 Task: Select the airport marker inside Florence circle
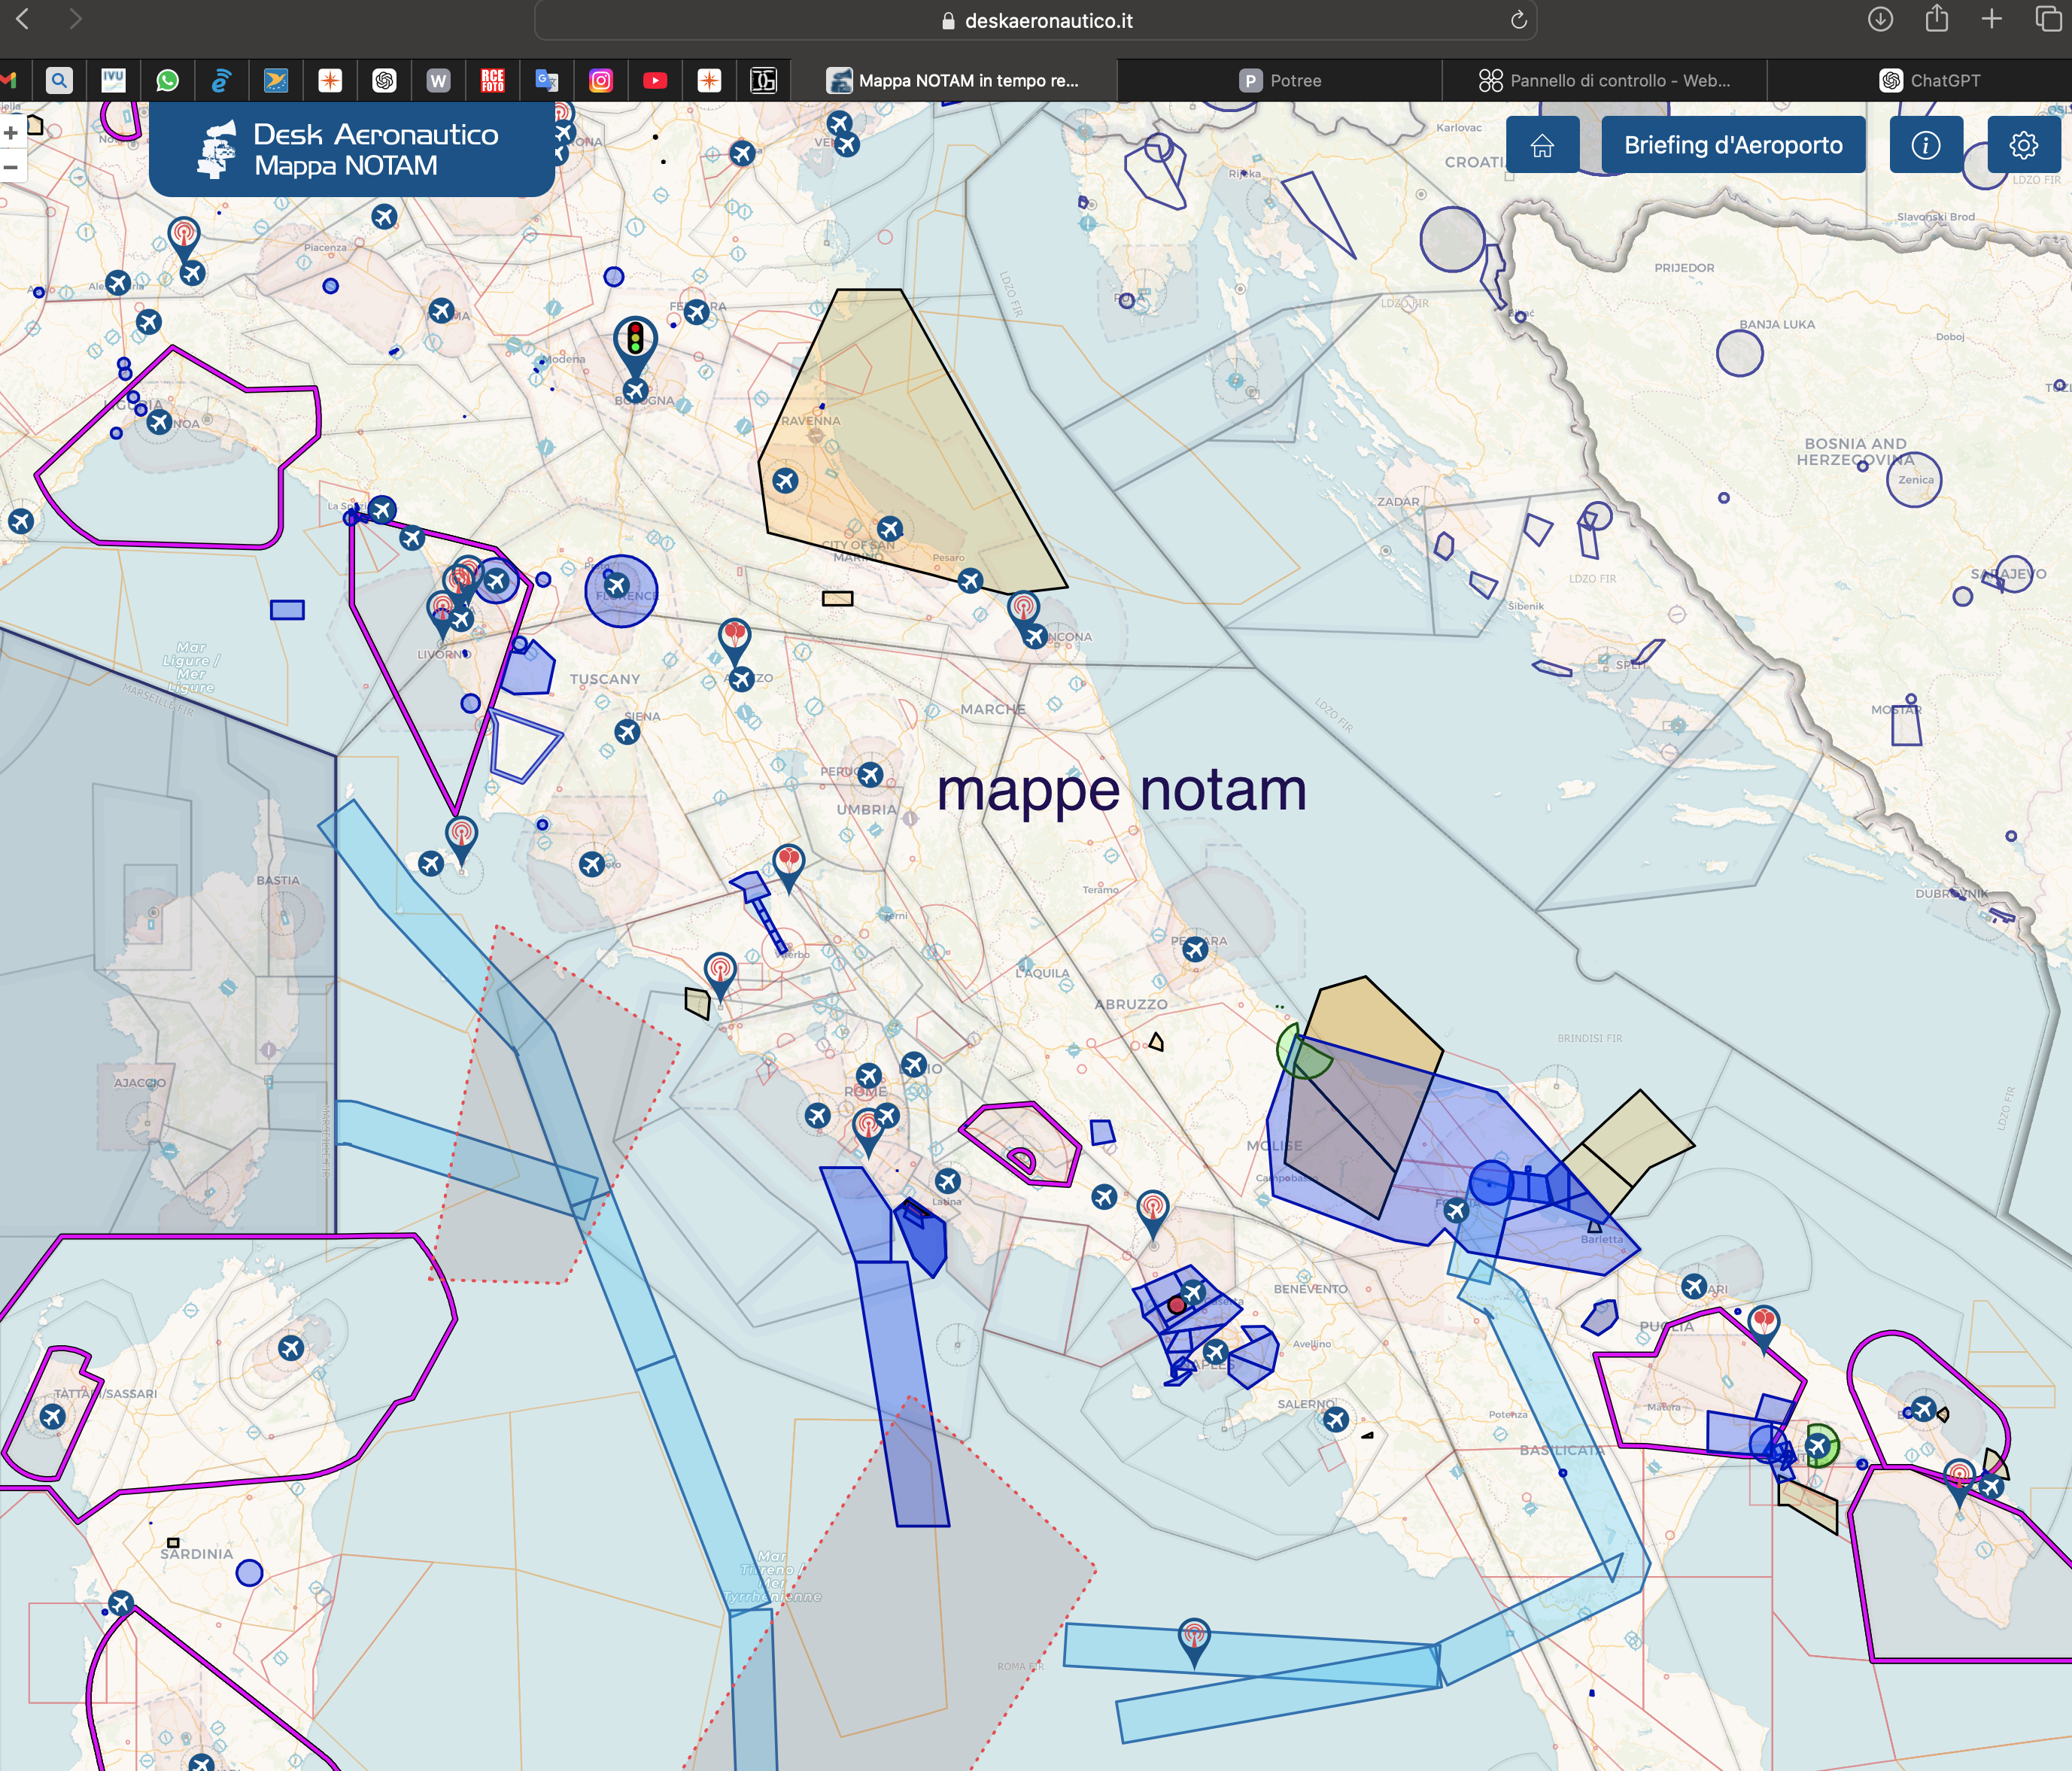pos(617,585)
